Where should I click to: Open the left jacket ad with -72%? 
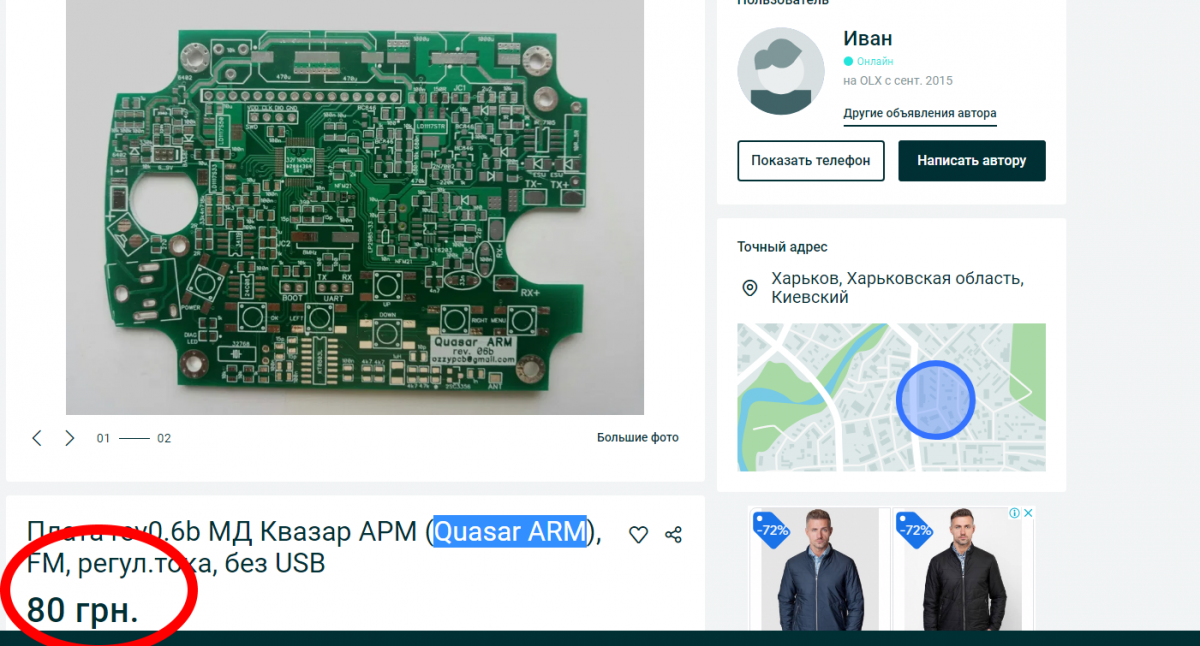coord(819,569)
